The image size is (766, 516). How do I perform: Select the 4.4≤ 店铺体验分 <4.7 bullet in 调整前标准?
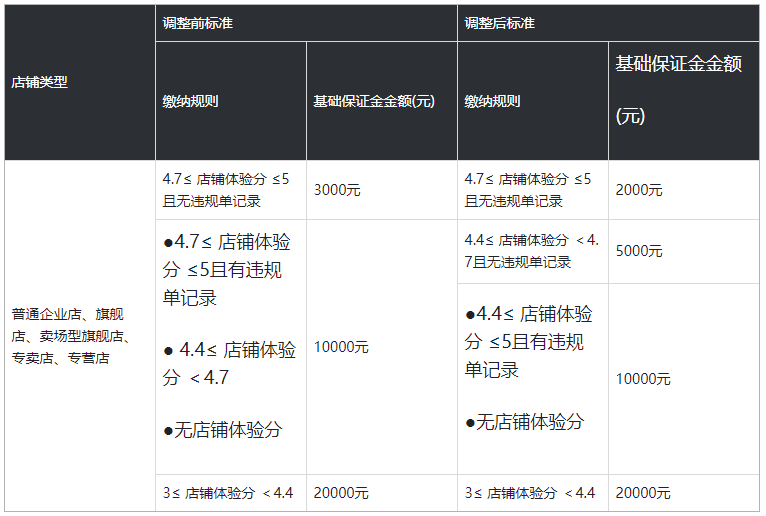(x=230, y=363)
